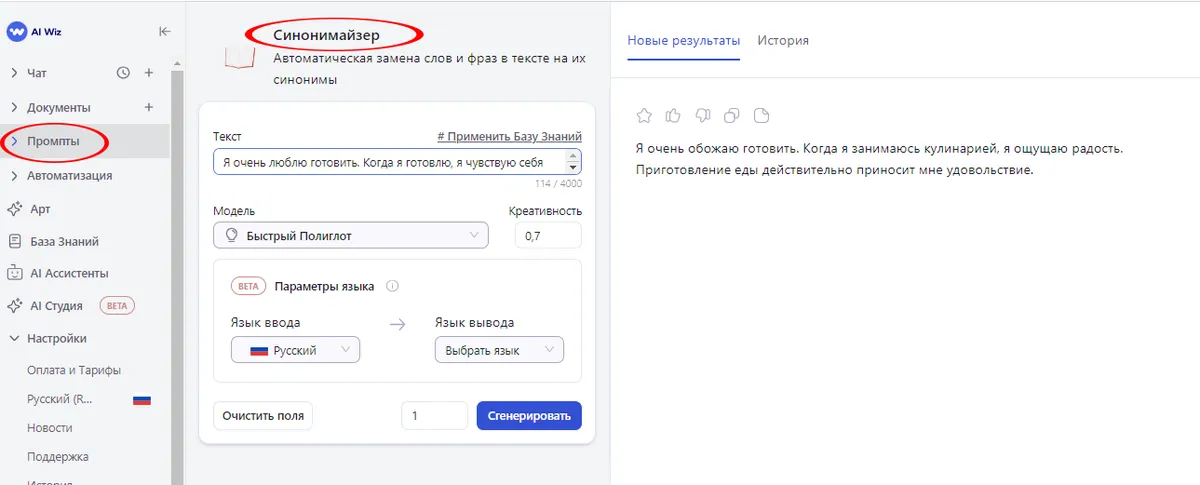Select Русский (R... language setting

[x=60, y=399]
